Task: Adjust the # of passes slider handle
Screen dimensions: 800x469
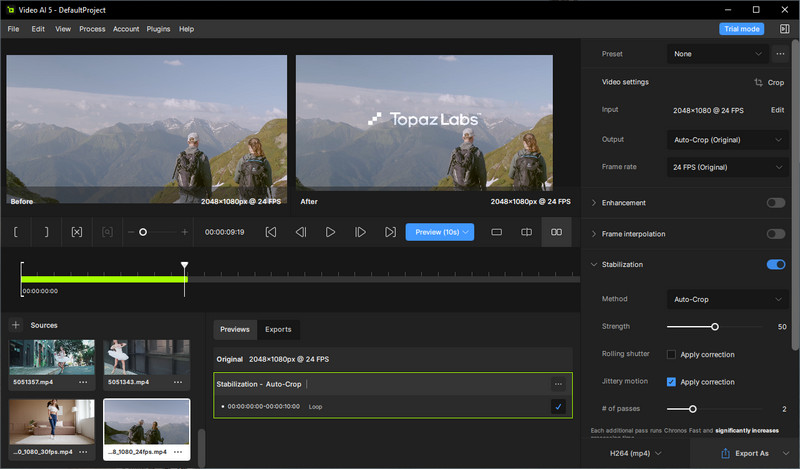Action: [692, 409]
